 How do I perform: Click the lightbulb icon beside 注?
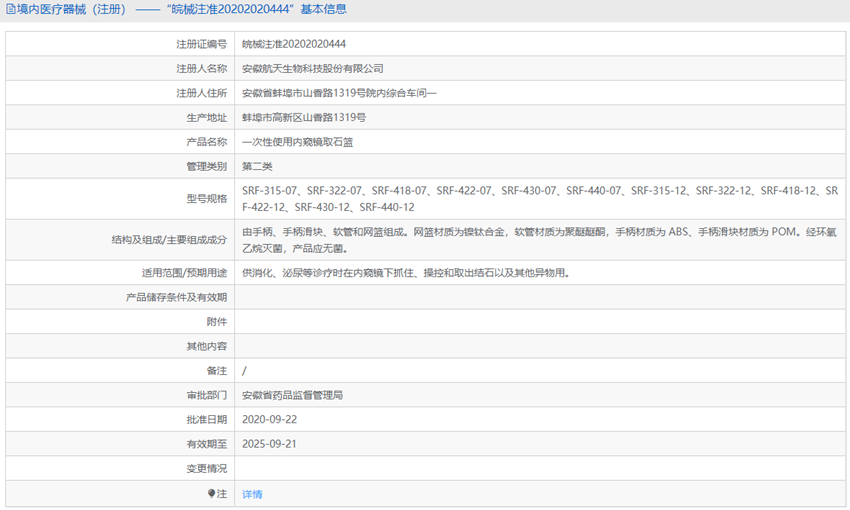click(211, 493)
